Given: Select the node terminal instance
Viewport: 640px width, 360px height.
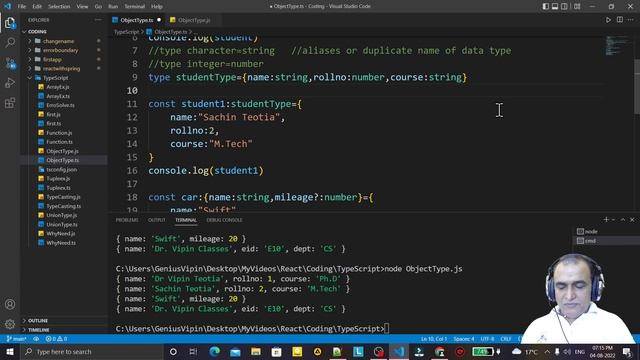Looking at the screenshot, I should click(x=606, y=231).
